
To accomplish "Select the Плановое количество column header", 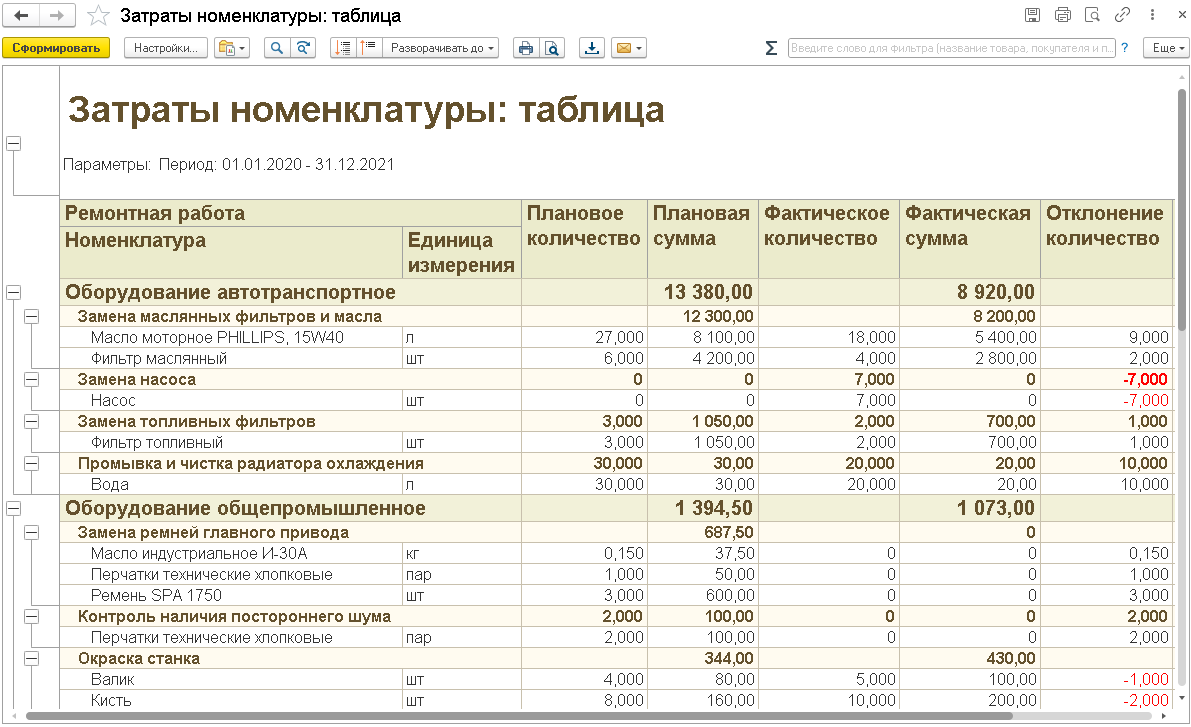I will (584, 239).
